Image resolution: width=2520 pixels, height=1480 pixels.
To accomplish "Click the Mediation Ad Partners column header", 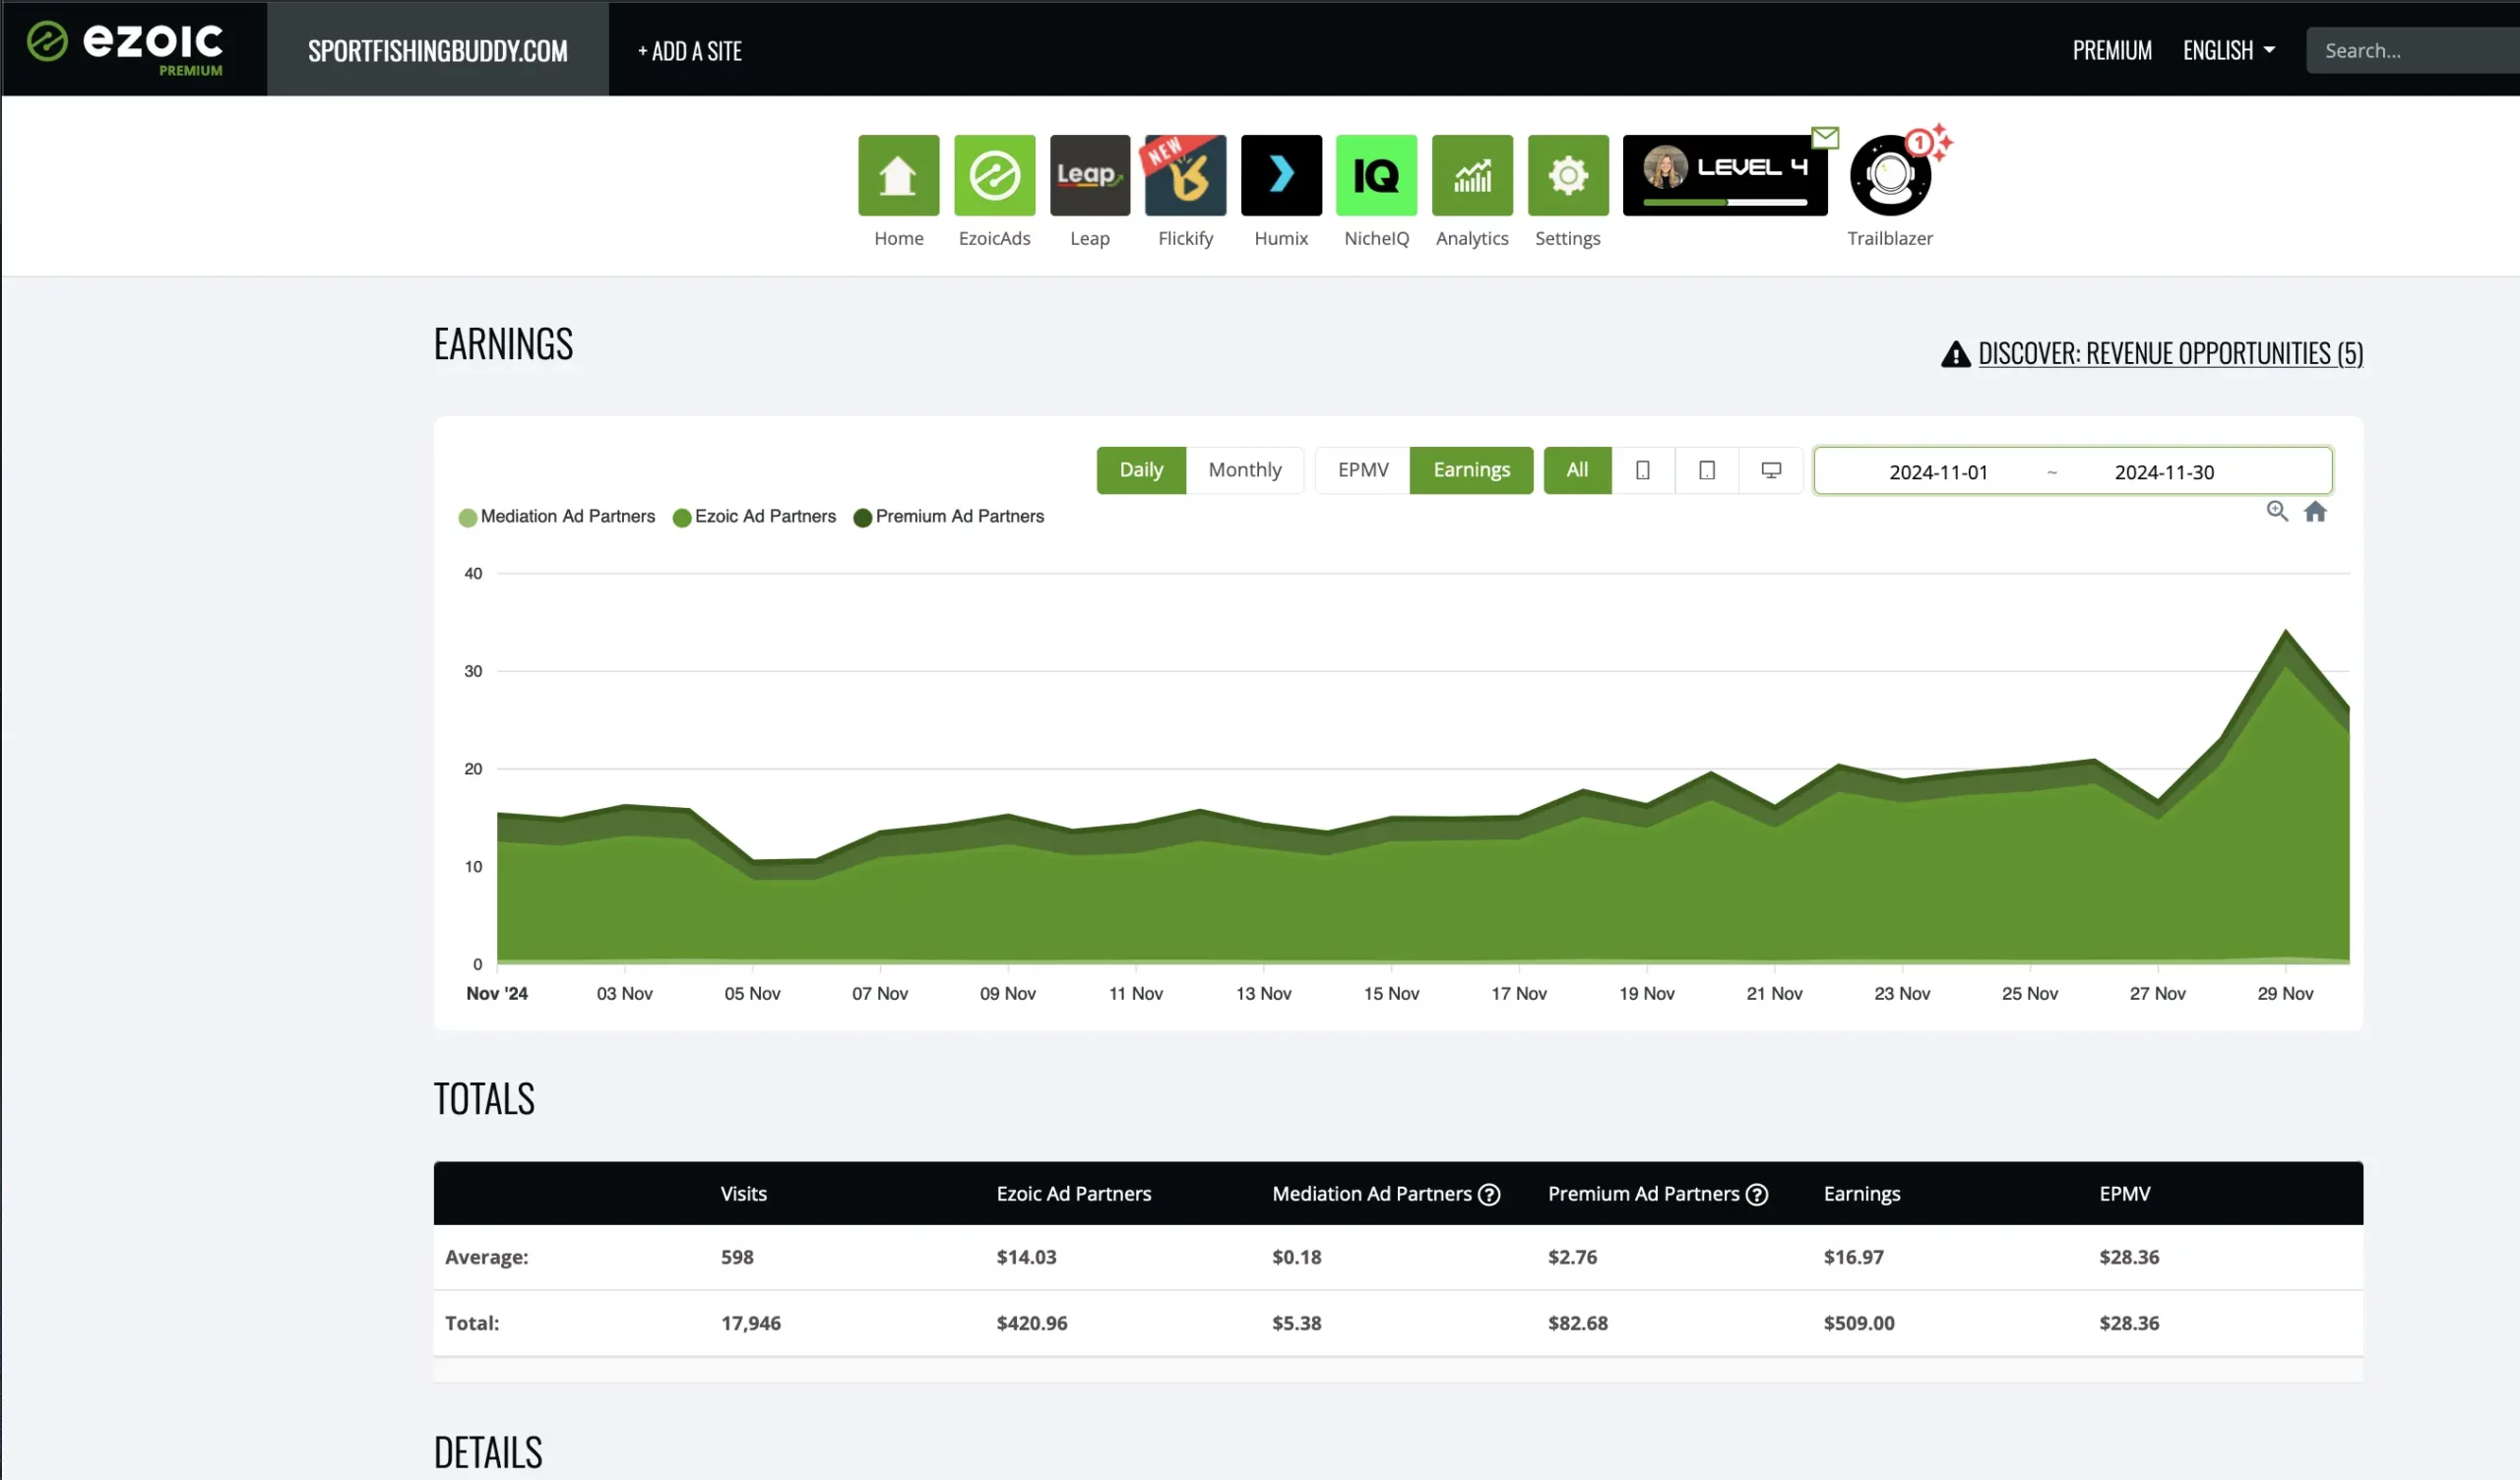I will 1371,1194.
